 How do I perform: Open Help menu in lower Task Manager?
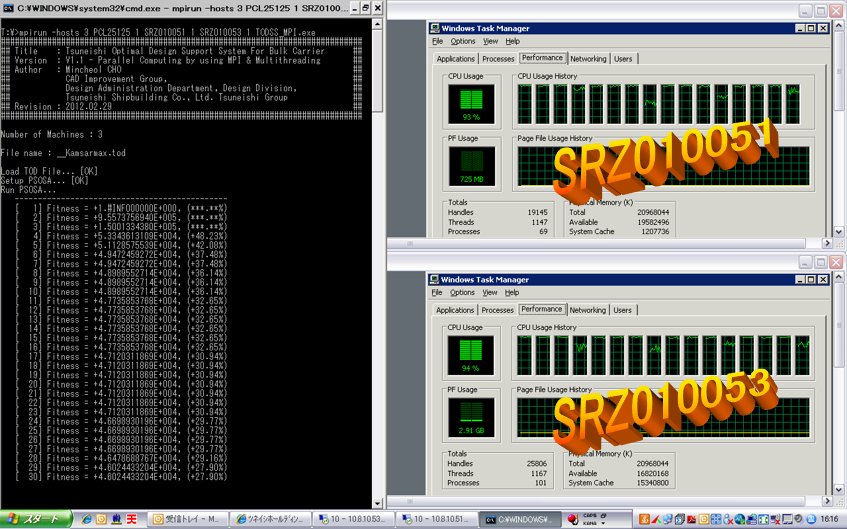pyautogui.click(x=512, y=293)
